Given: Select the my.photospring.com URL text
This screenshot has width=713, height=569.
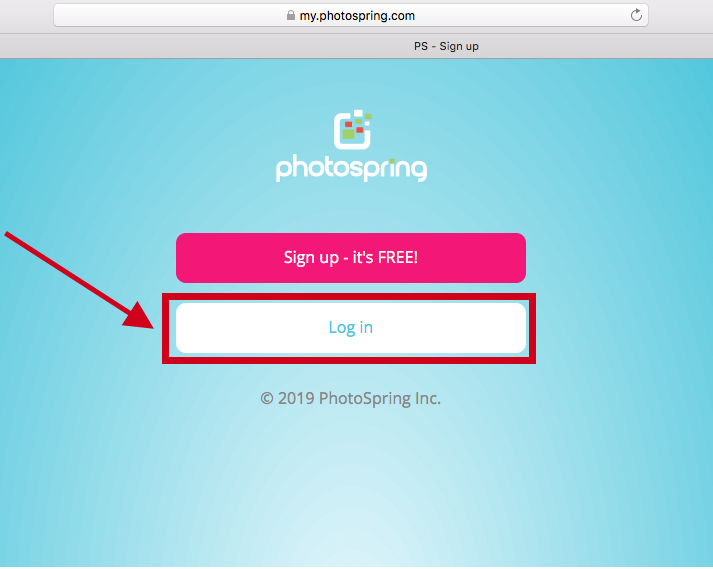Looking at the screenshot, I should coord(357,15).
